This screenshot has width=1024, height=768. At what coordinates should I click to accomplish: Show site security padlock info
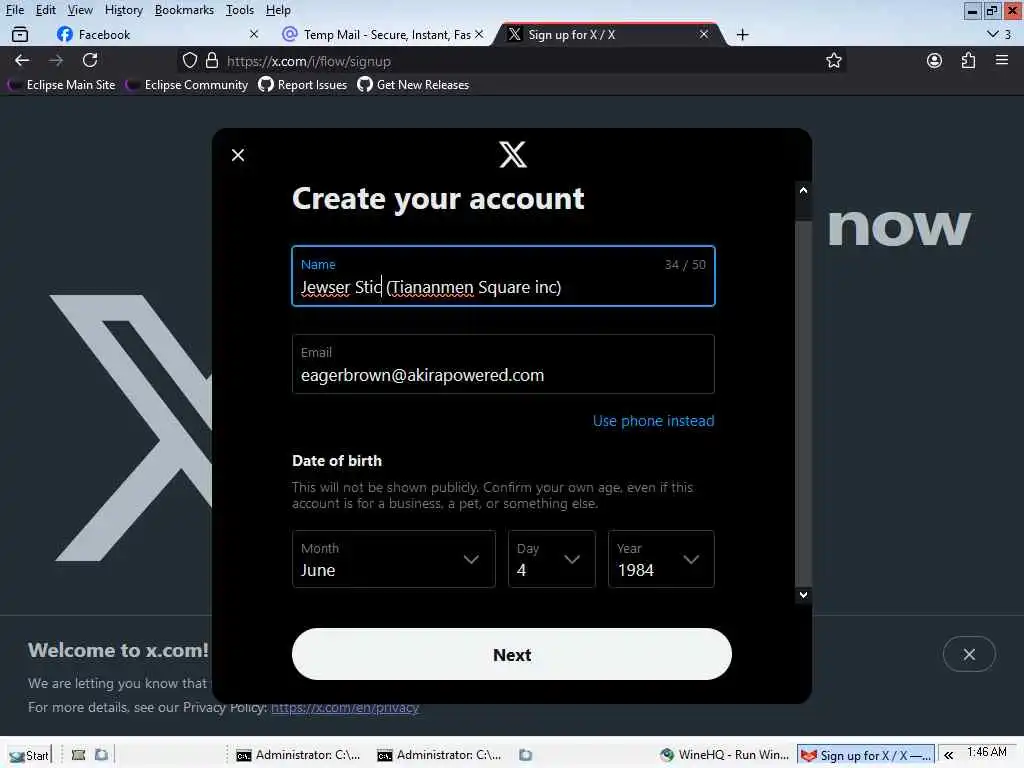212,61
